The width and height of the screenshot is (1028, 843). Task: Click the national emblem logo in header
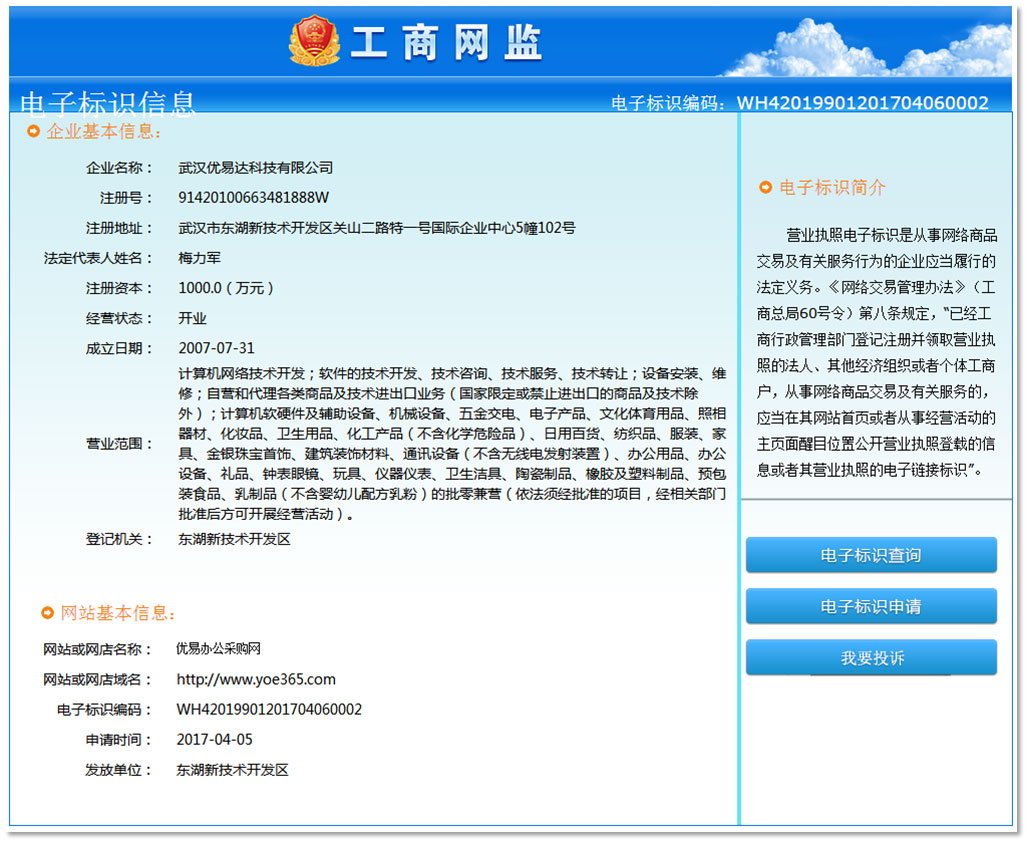click(314, 41)
